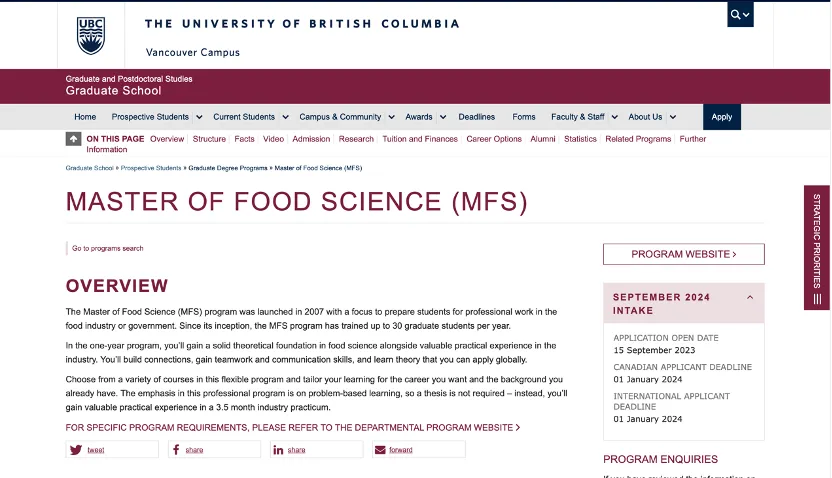Open the Deadlines menu item
The image size is (832, 478).
click(476, 117)
